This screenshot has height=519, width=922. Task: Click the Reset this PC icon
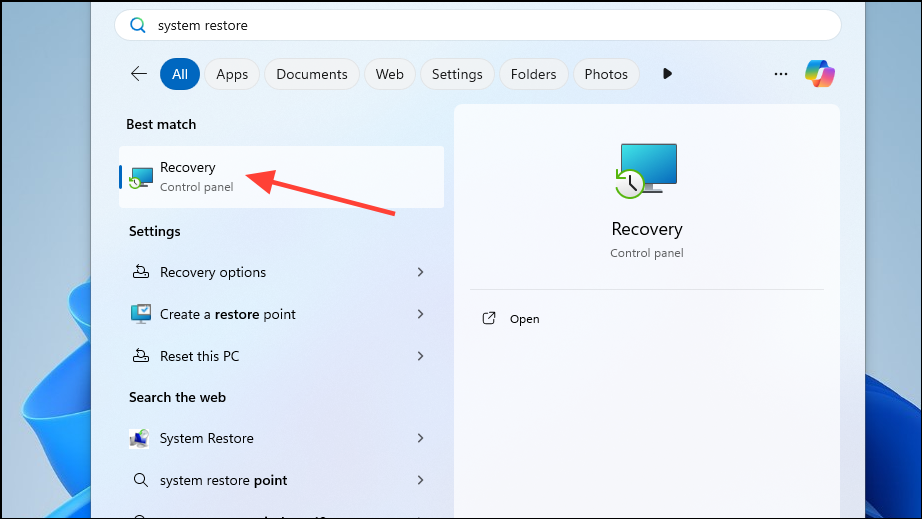[x=141, y=356]
